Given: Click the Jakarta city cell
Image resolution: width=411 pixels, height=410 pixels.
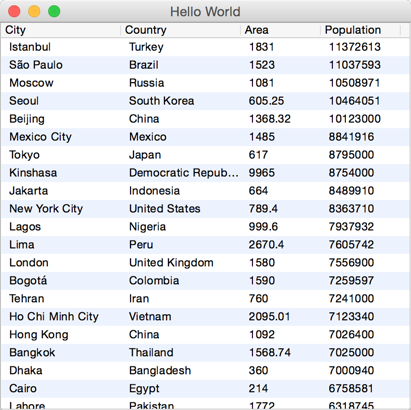Looking at the screenshot, I should pyautogui.click(x=28, y=191).
